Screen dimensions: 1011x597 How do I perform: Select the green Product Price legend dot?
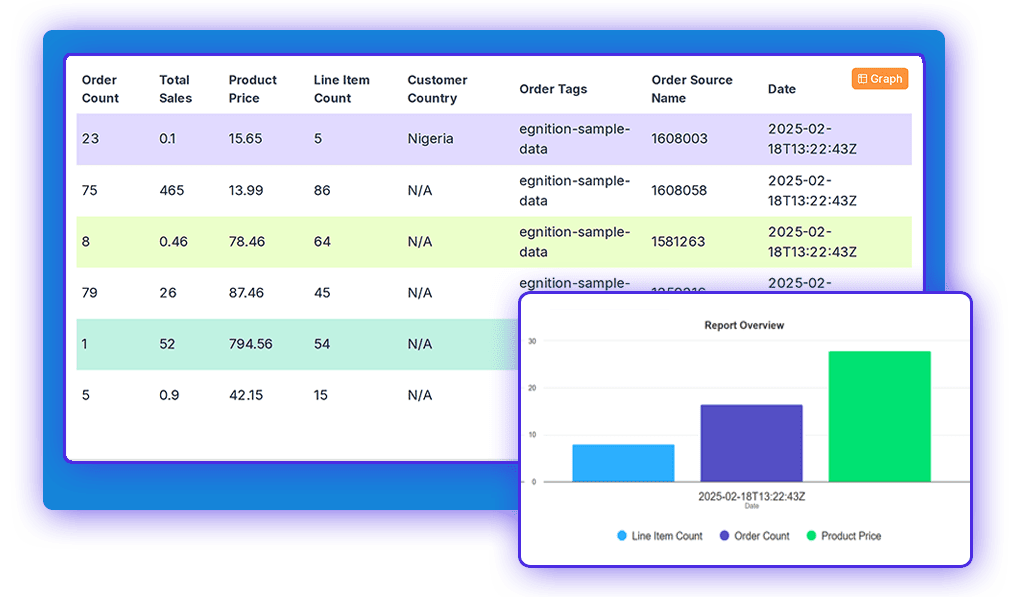(x=810, y=536)
